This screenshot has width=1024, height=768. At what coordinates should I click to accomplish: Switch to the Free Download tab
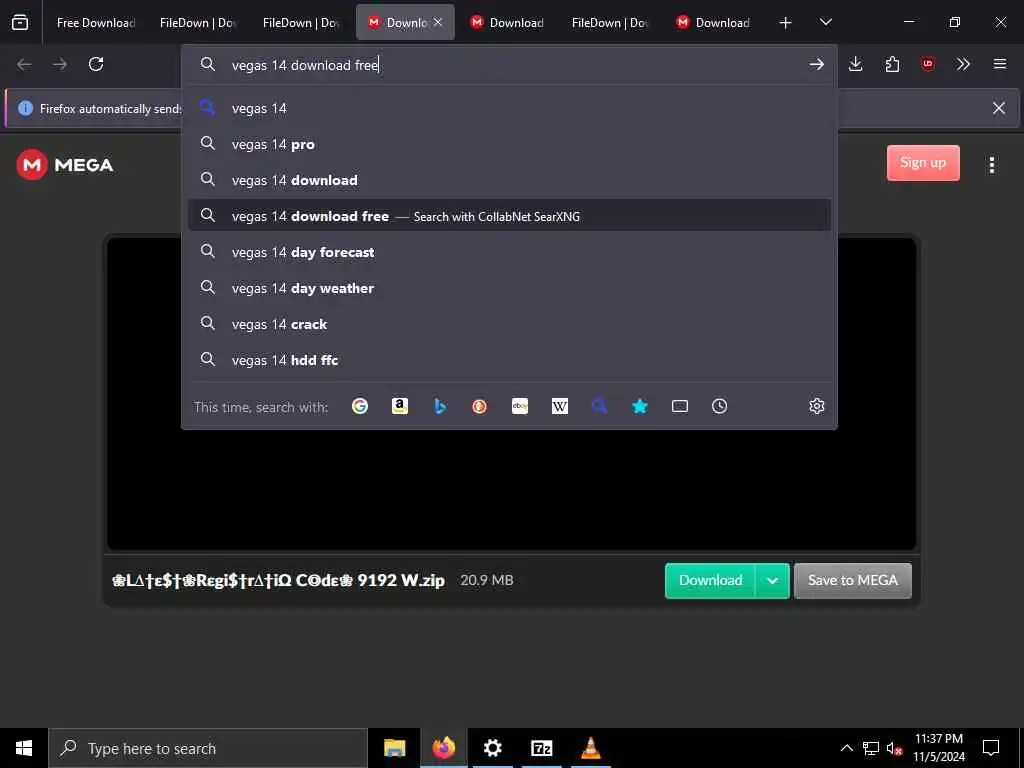tap(95, 22)
